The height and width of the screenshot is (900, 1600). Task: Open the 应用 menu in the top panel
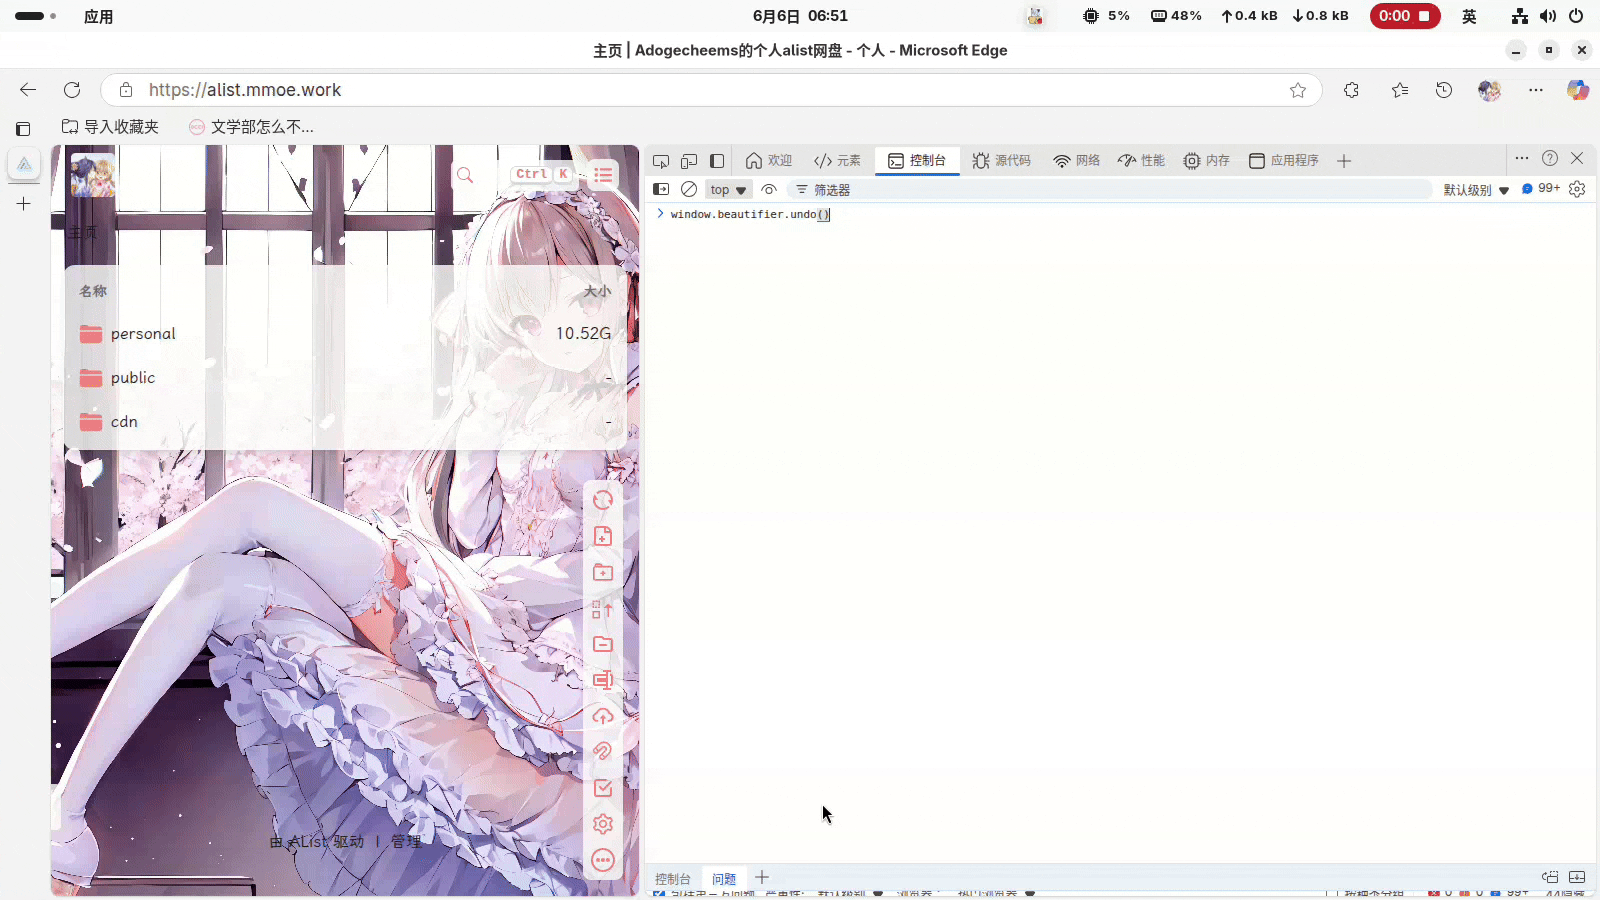(x=98, y=16)
